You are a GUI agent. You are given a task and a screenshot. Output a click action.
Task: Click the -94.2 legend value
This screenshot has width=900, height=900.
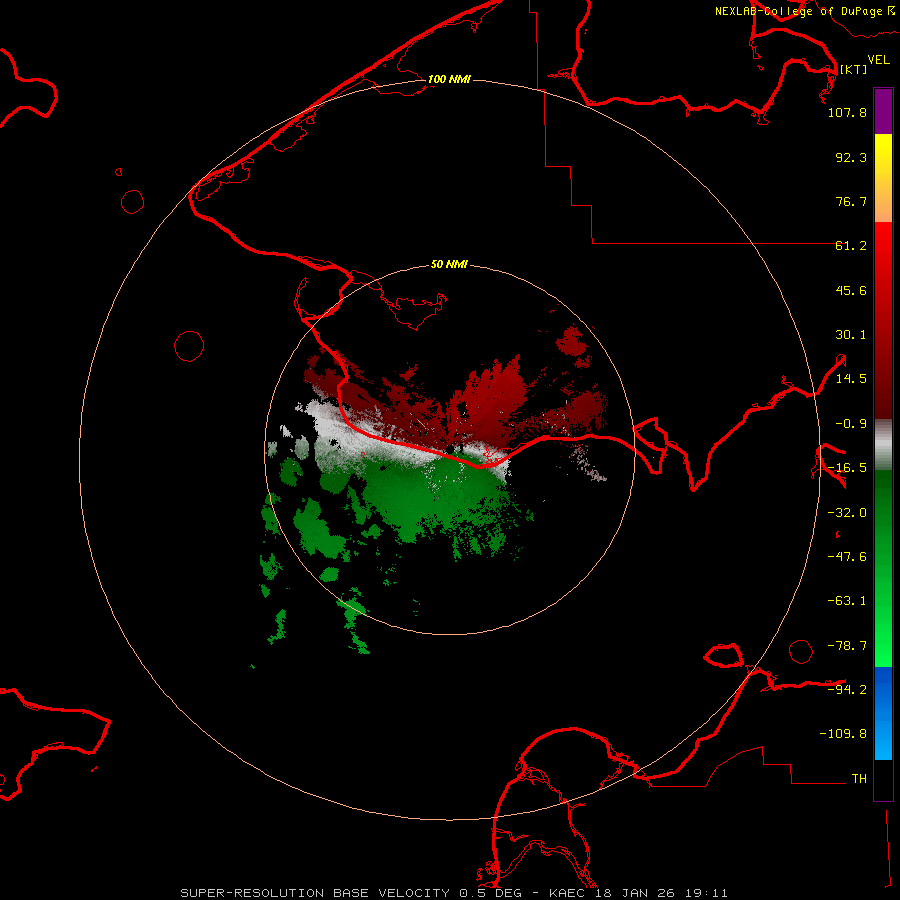click(x=847, y=689)
